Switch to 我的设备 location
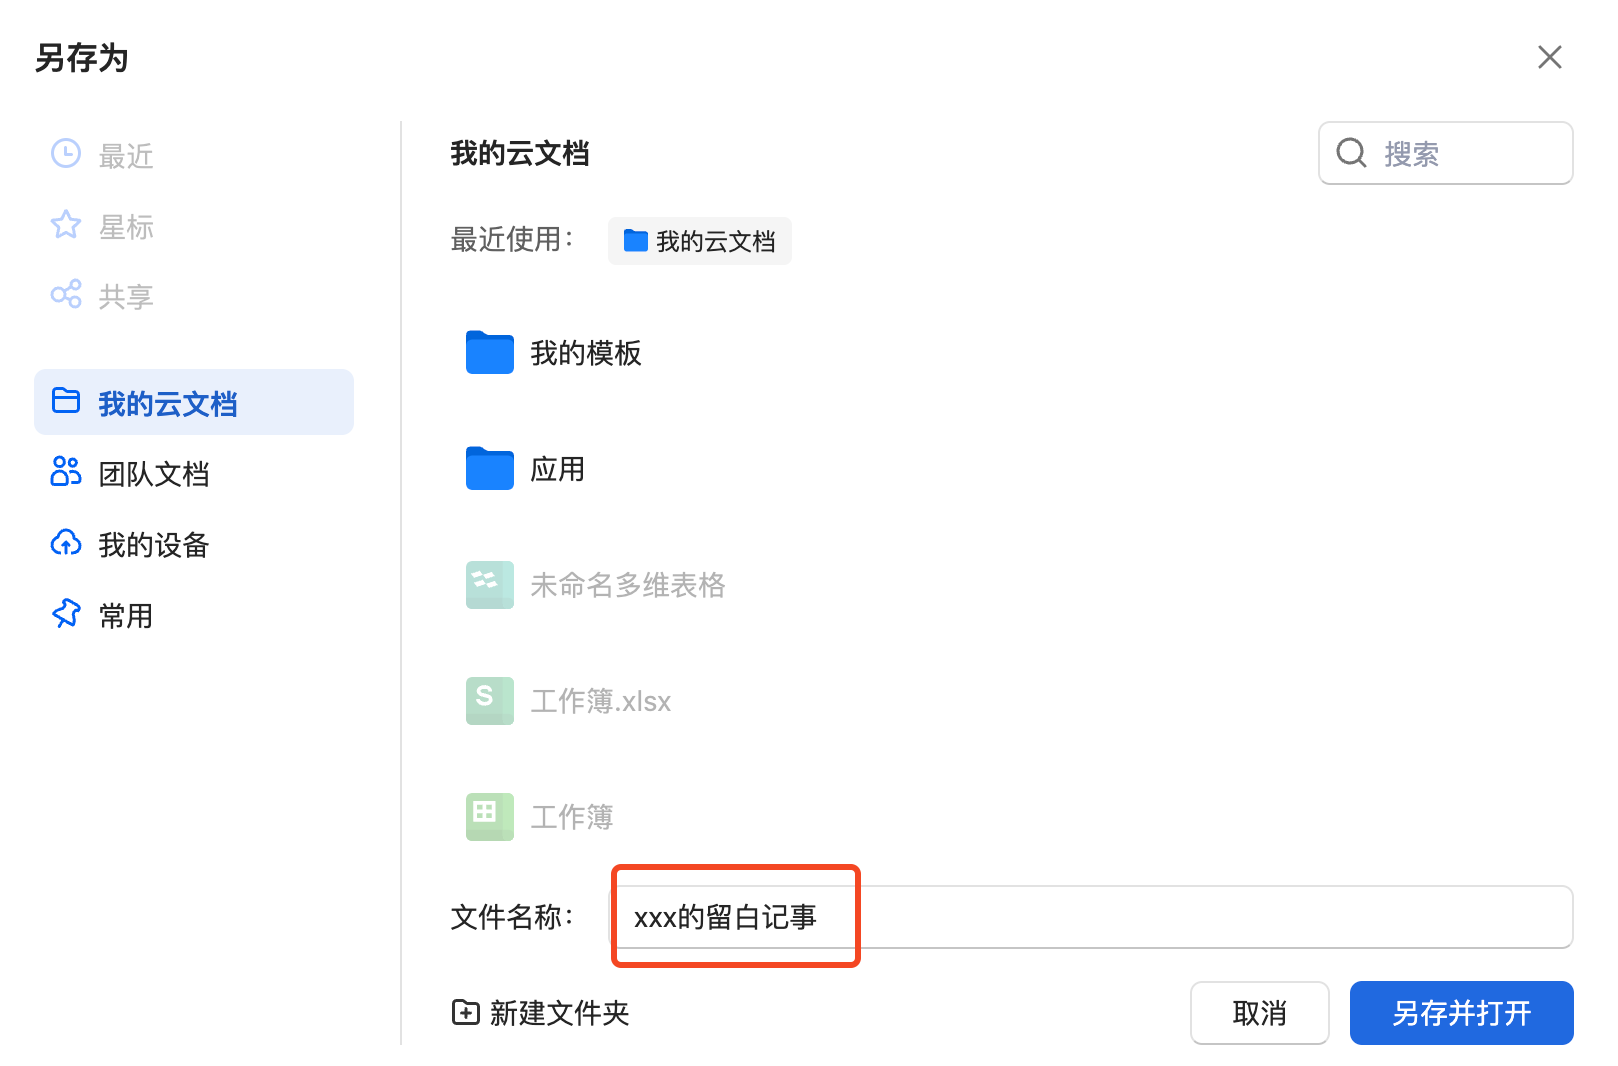 (x=194, y=544)
